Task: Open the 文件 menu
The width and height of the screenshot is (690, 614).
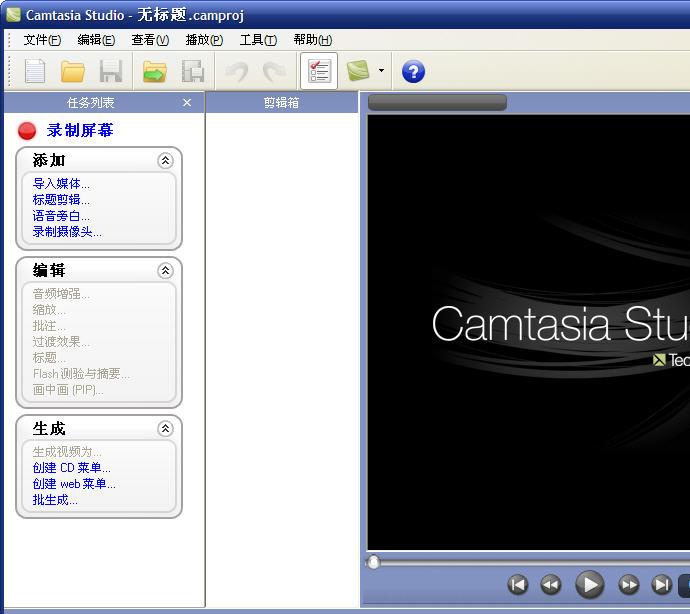Action: pyautogui.click(x=42, y=40)
